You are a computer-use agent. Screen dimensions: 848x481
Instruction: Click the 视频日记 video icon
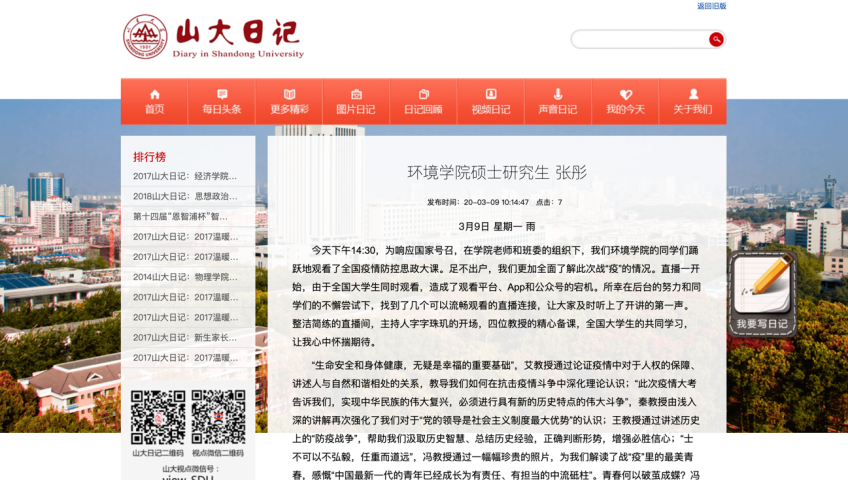click(x=491, y=94)
